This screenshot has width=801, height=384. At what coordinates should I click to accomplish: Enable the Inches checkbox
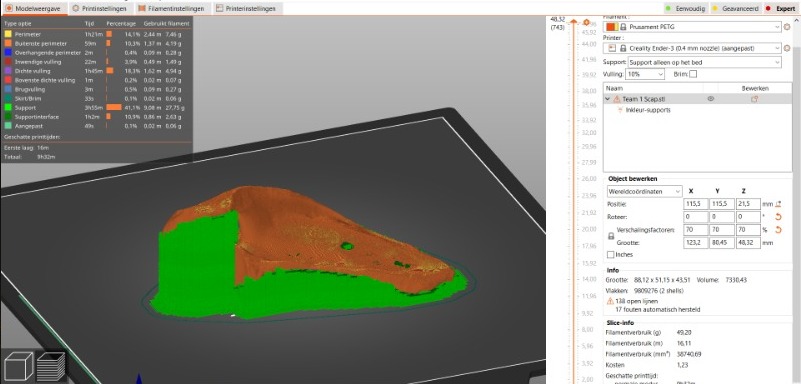610,254
